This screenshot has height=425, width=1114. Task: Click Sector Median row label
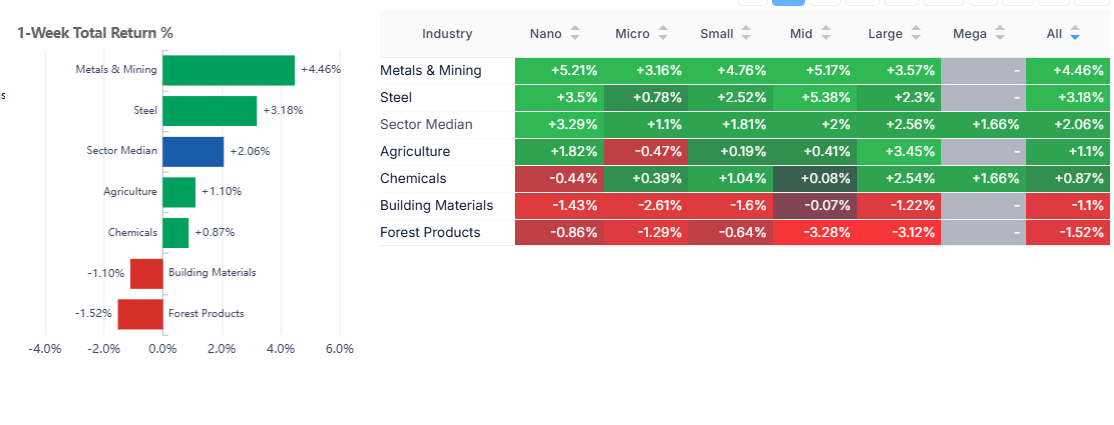(x=426, y=125)
